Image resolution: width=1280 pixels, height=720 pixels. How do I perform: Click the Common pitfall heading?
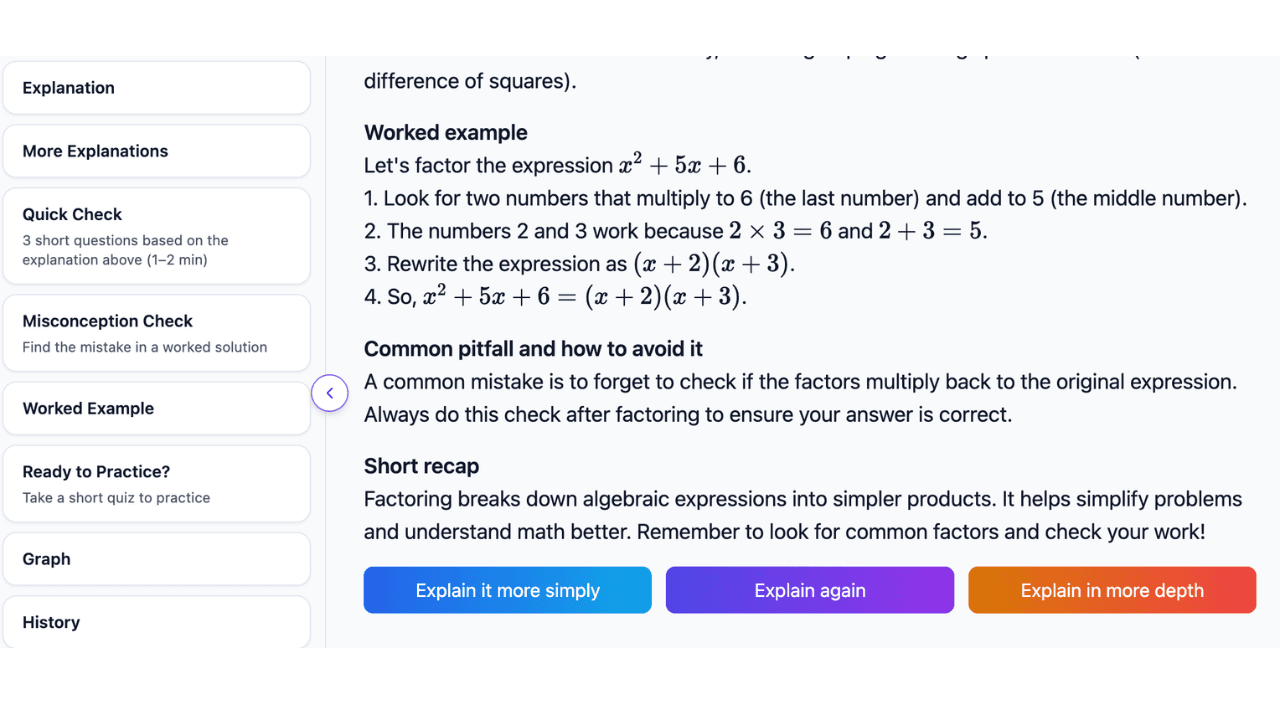(x=533, y=349)
